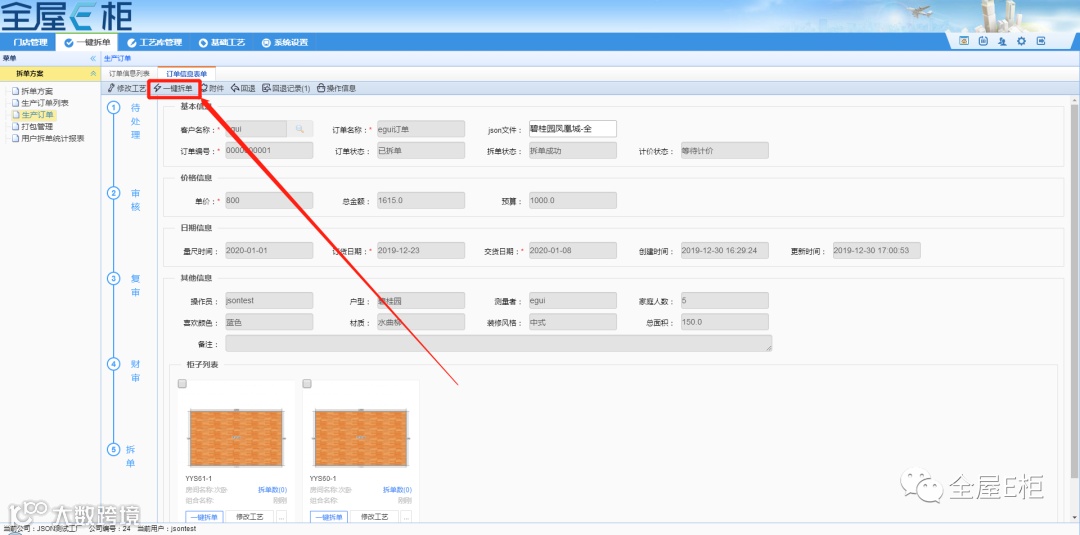Click the json文件 input field
The width and height of the screenshot is (1080, 535).
[x=572, y=129]
